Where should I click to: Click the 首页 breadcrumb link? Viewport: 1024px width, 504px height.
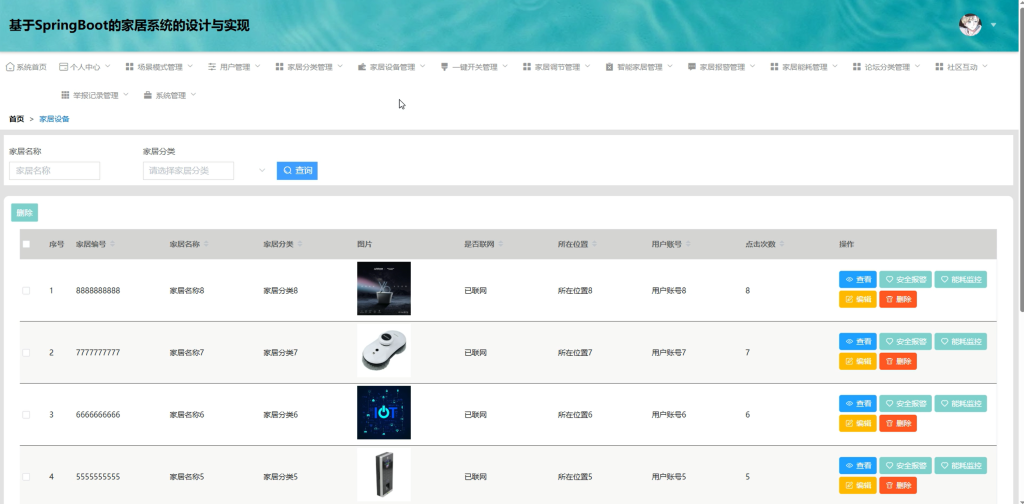click(16, 119)
